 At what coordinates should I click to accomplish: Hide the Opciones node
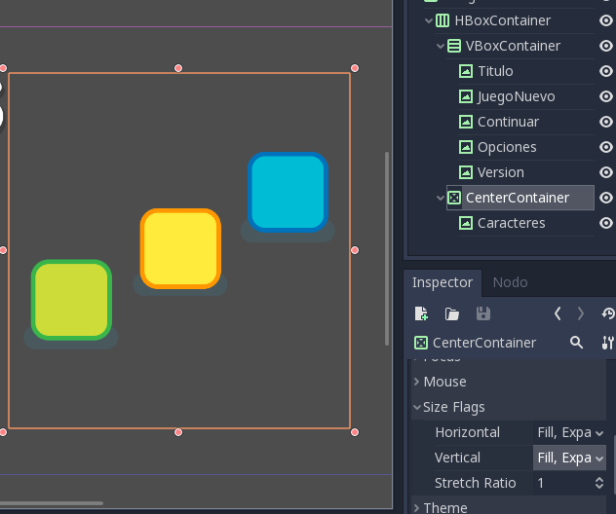pos(606,147)
